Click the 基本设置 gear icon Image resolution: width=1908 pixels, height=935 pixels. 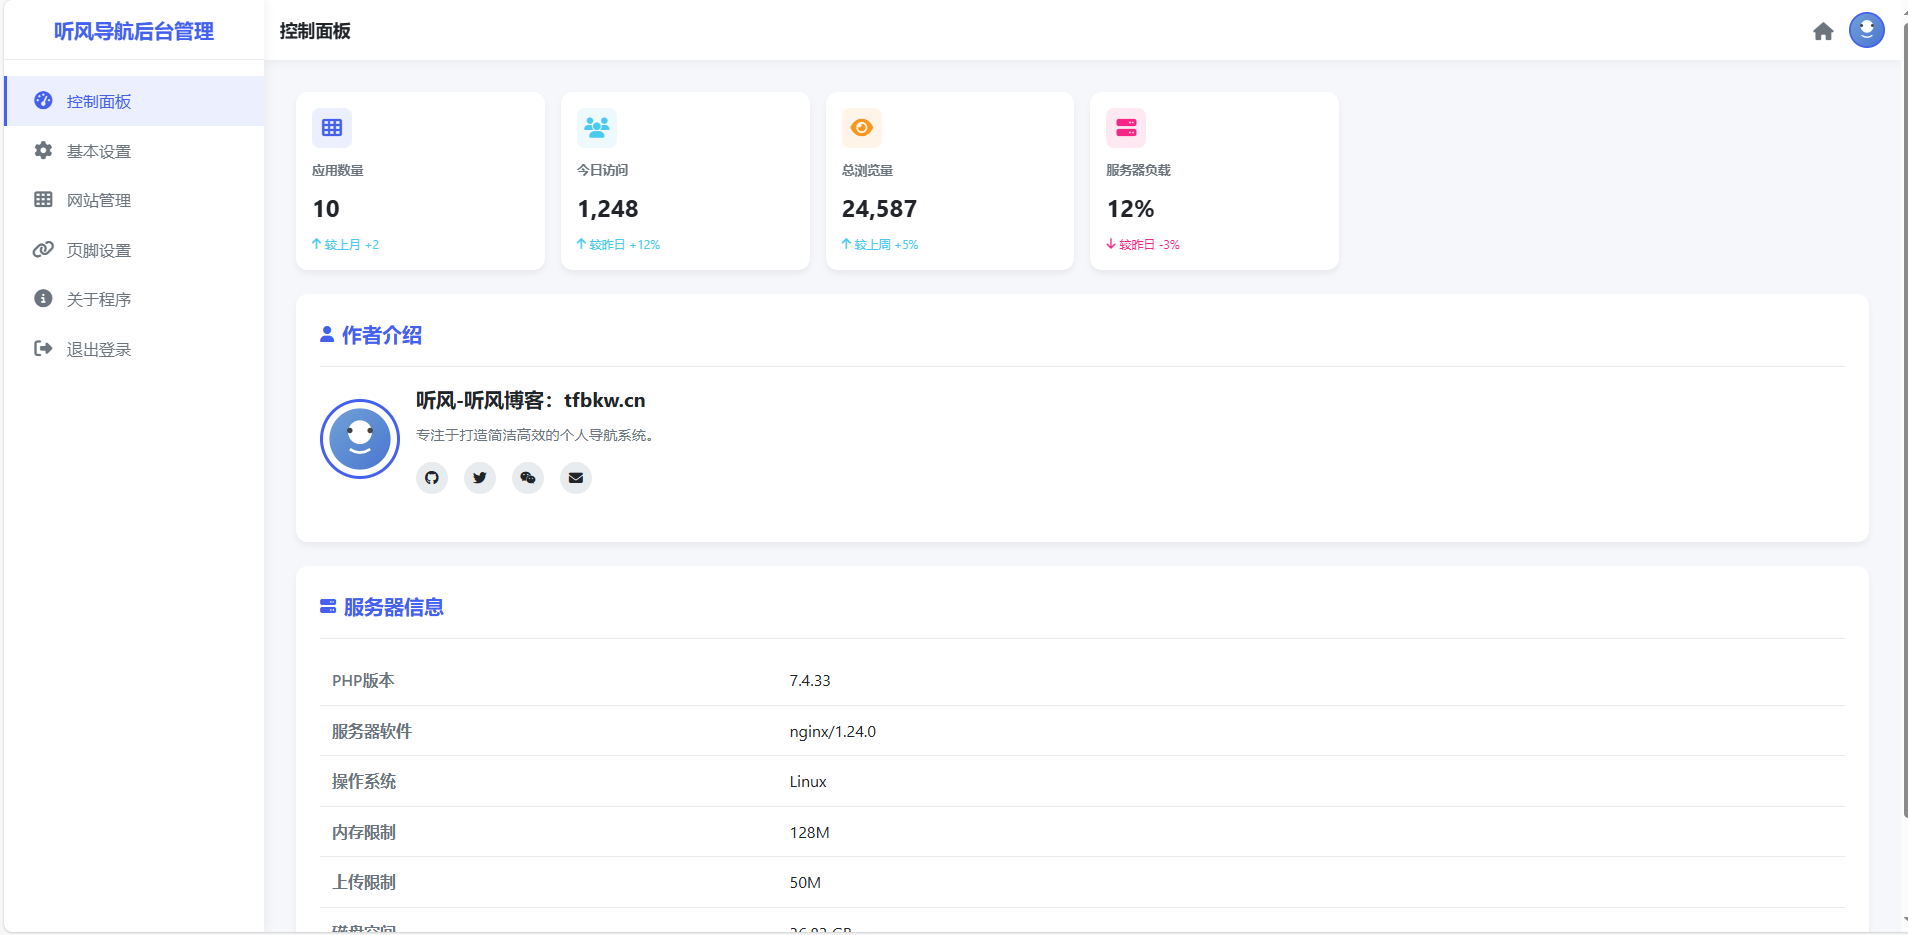(x=43, y=150)
